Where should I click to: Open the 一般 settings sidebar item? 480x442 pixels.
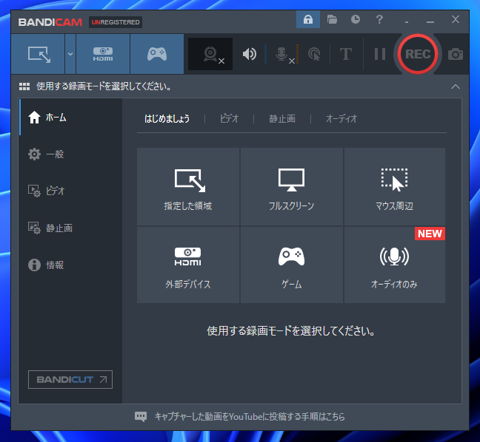click(x=70, y=154)
